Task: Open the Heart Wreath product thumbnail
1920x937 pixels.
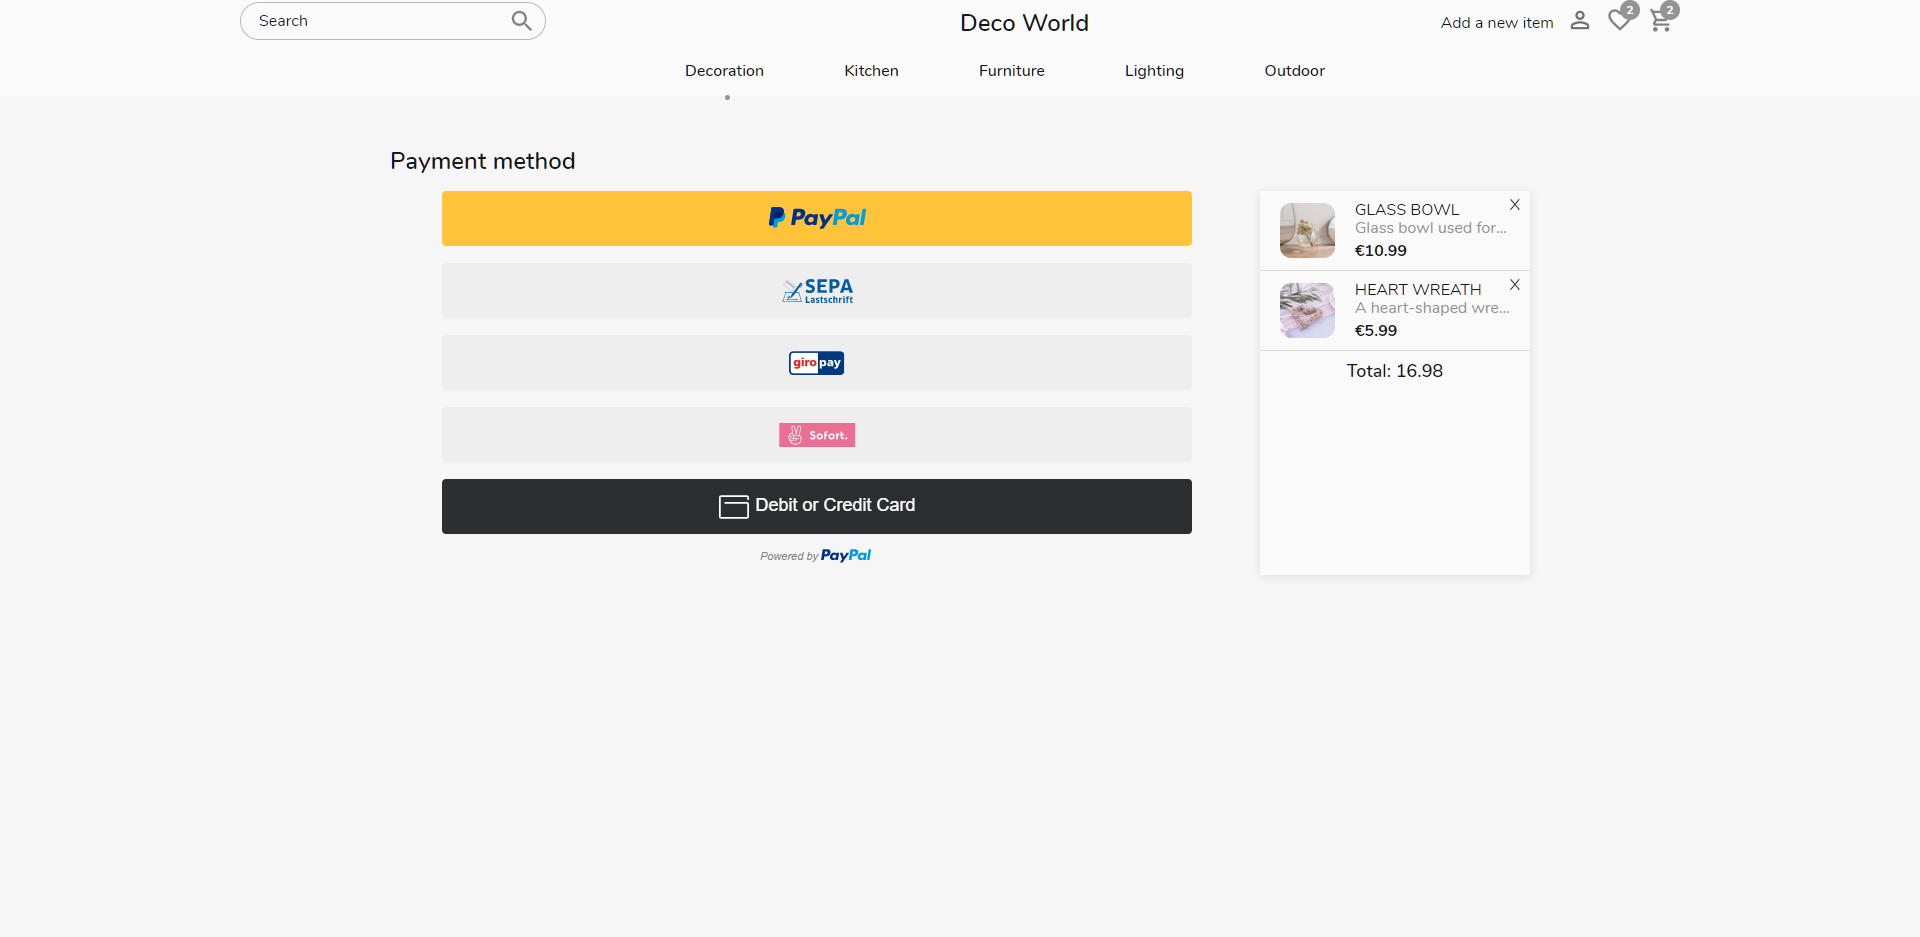Action: point(1307,310)
